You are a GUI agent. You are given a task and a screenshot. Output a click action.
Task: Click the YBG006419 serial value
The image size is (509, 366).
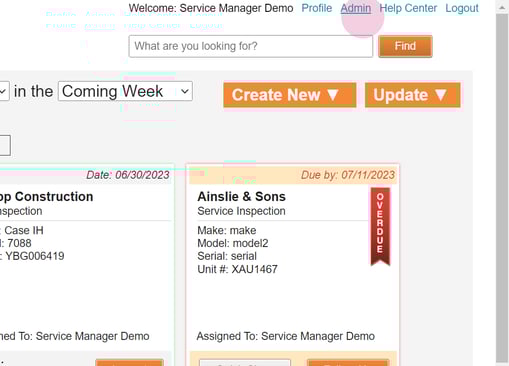[x=35, y=256]
